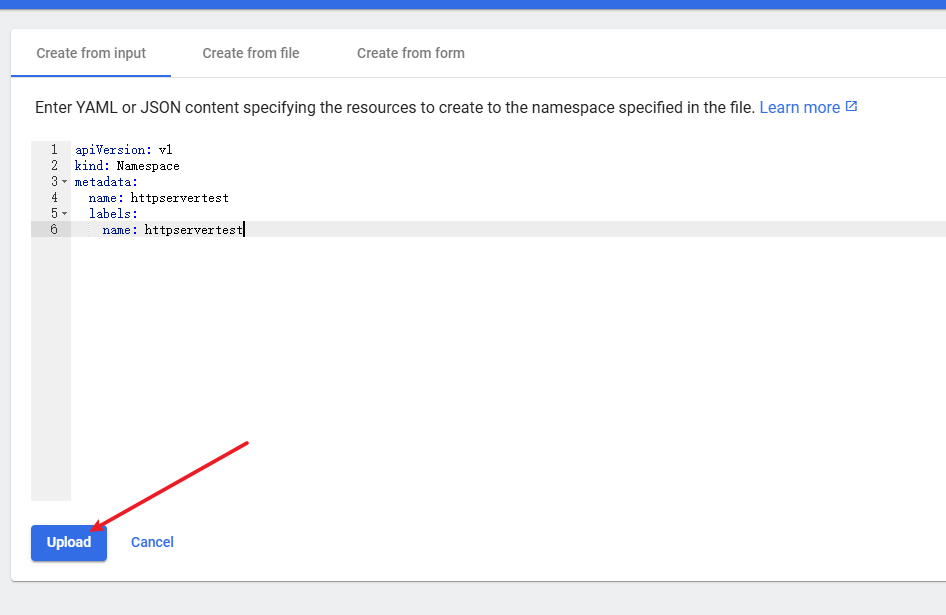
Task: Place cursor on the apiVersion key
Action: (x=110, y=150)
